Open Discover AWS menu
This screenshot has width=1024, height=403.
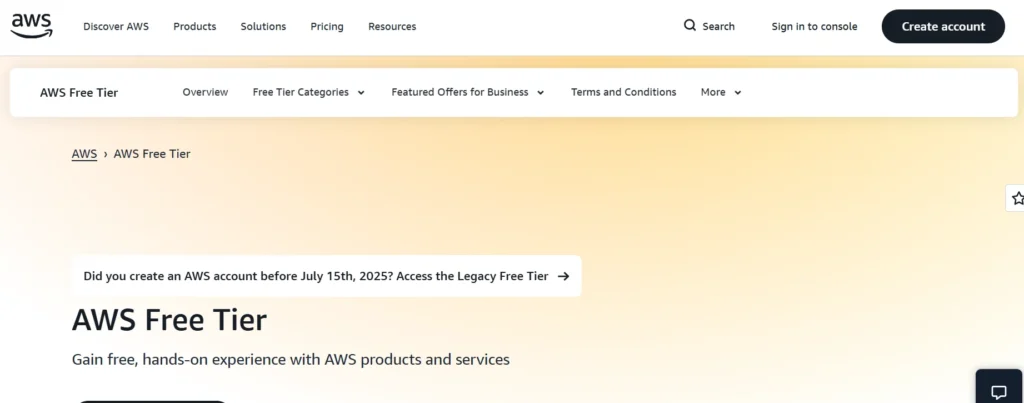[x=116, y=27]
